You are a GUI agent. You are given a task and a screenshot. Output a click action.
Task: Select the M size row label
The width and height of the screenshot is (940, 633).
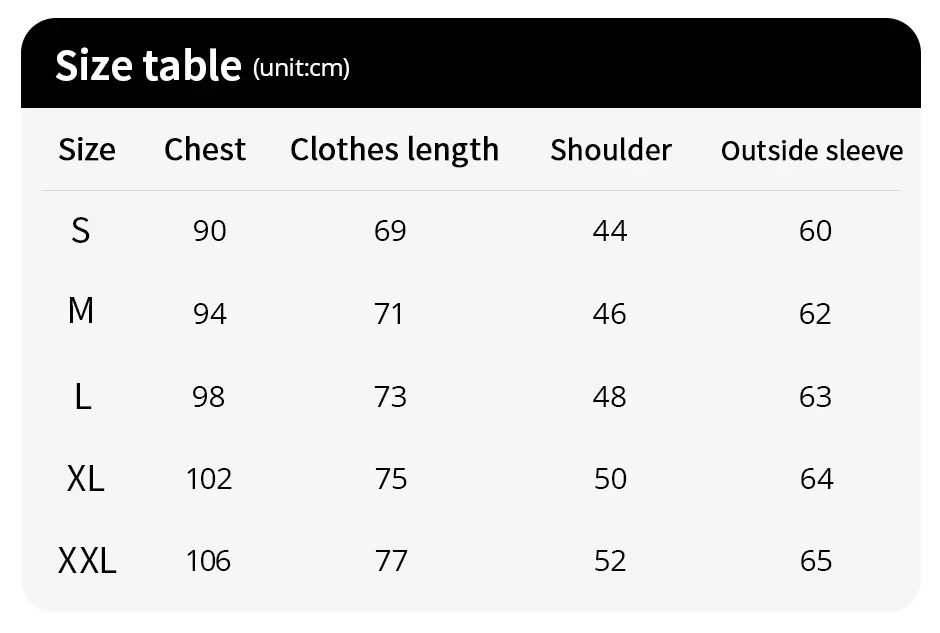coord(81,311)
